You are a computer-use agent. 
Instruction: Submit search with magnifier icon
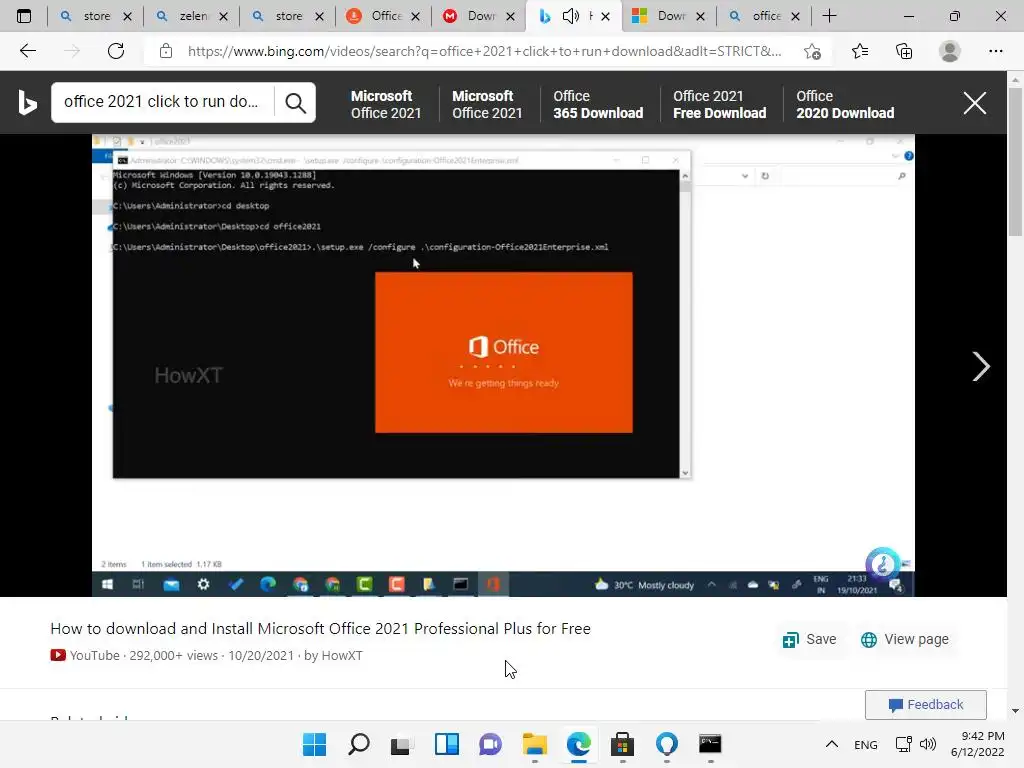(x=295, y=103)
